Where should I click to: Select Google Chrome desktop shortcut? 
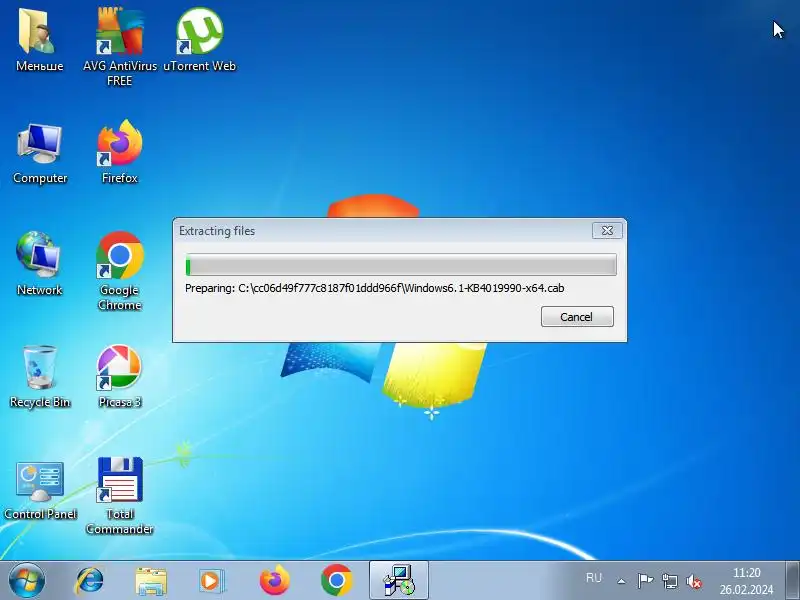coord(119,271)
